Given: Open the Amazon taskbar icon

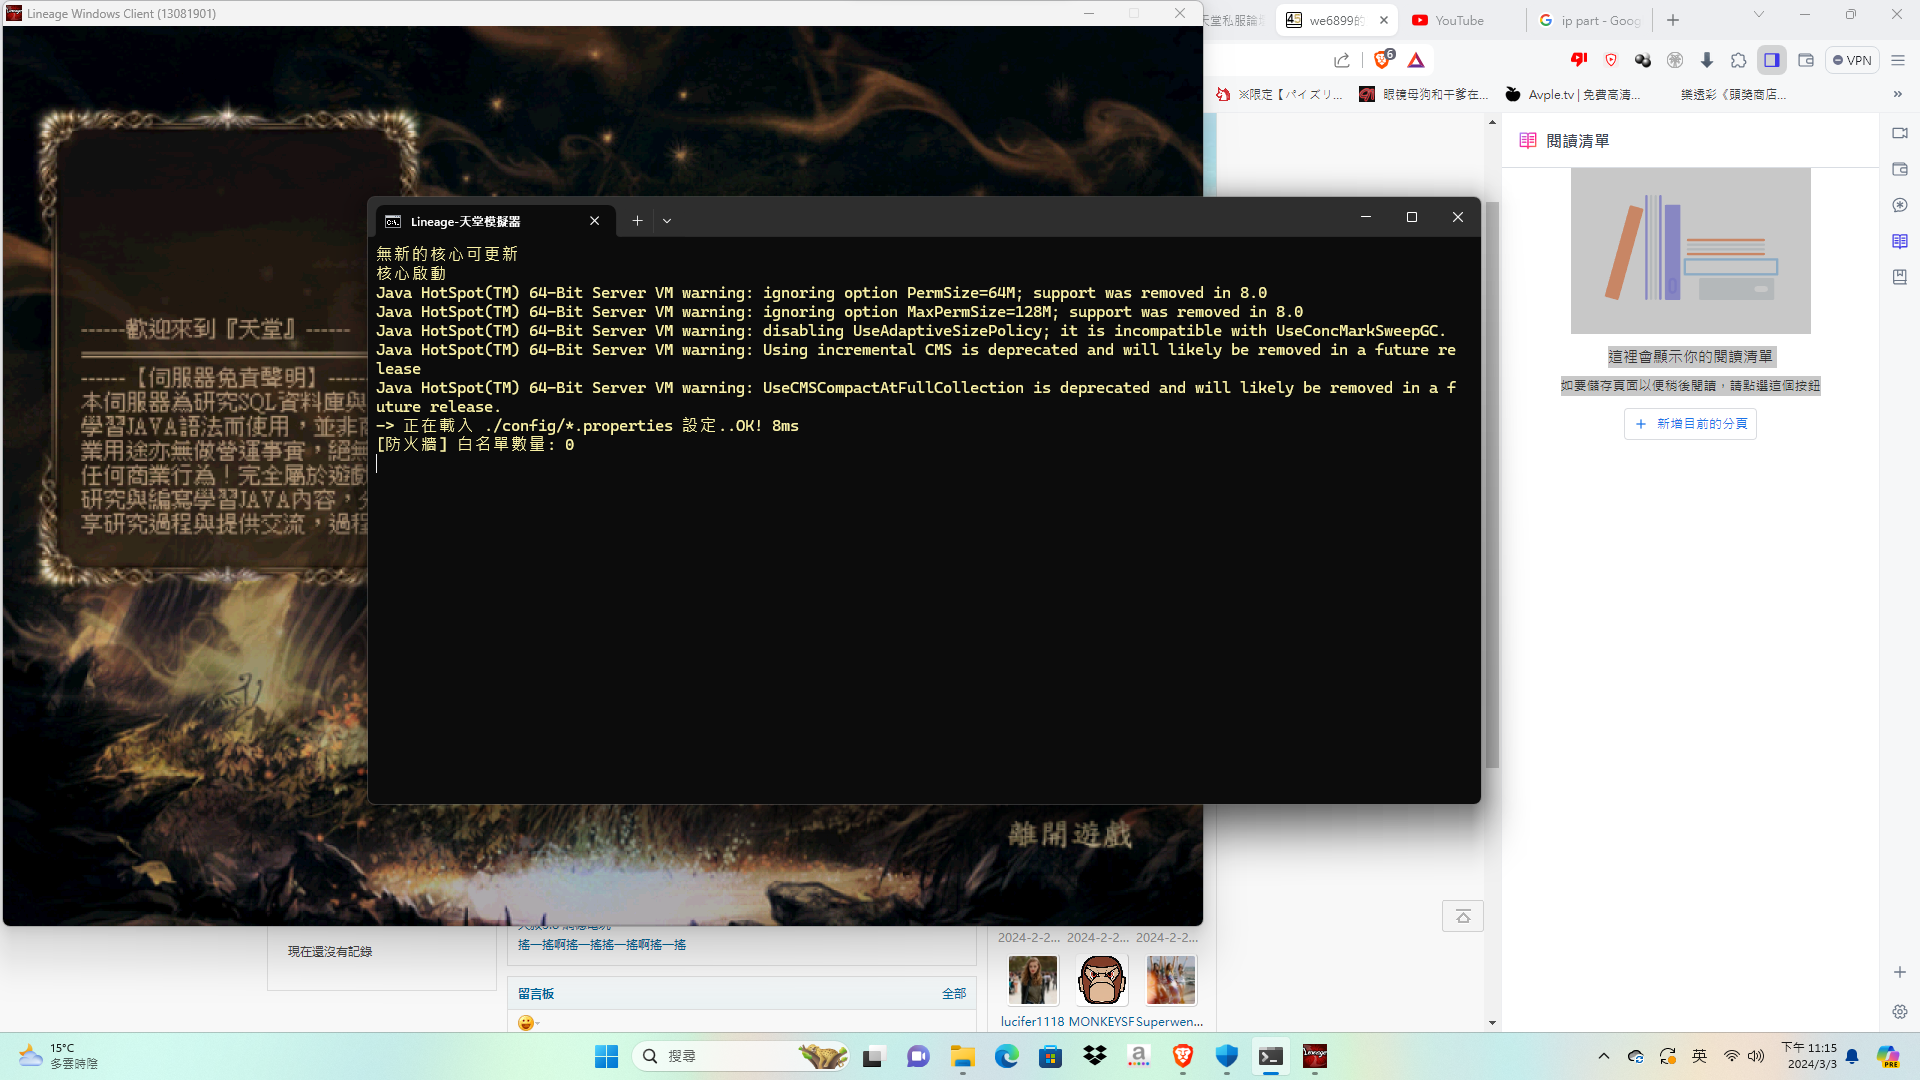Looking at the screenshot, I should [x=1139, y=1057].
